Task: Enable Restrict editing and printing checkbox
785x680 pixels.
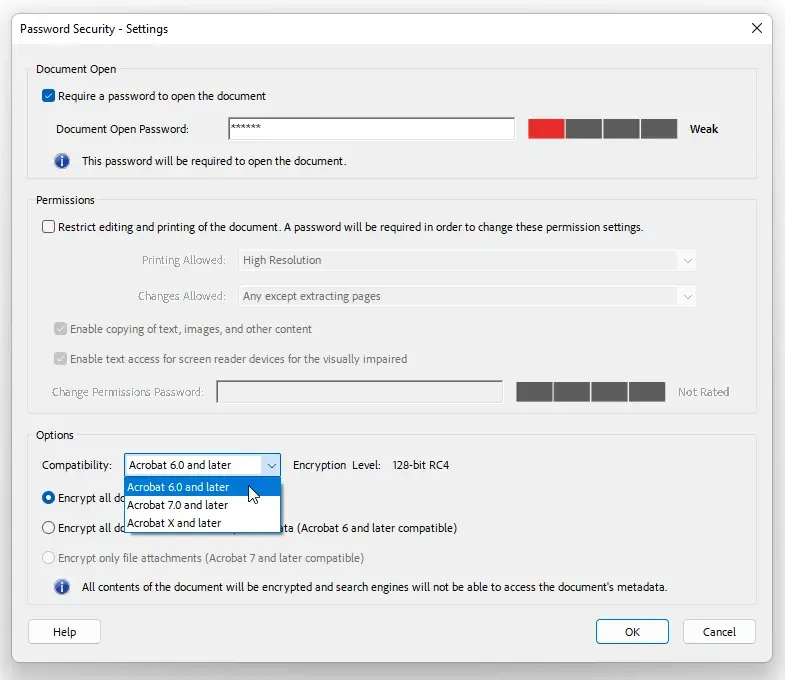Action: (x=49, y=227)
